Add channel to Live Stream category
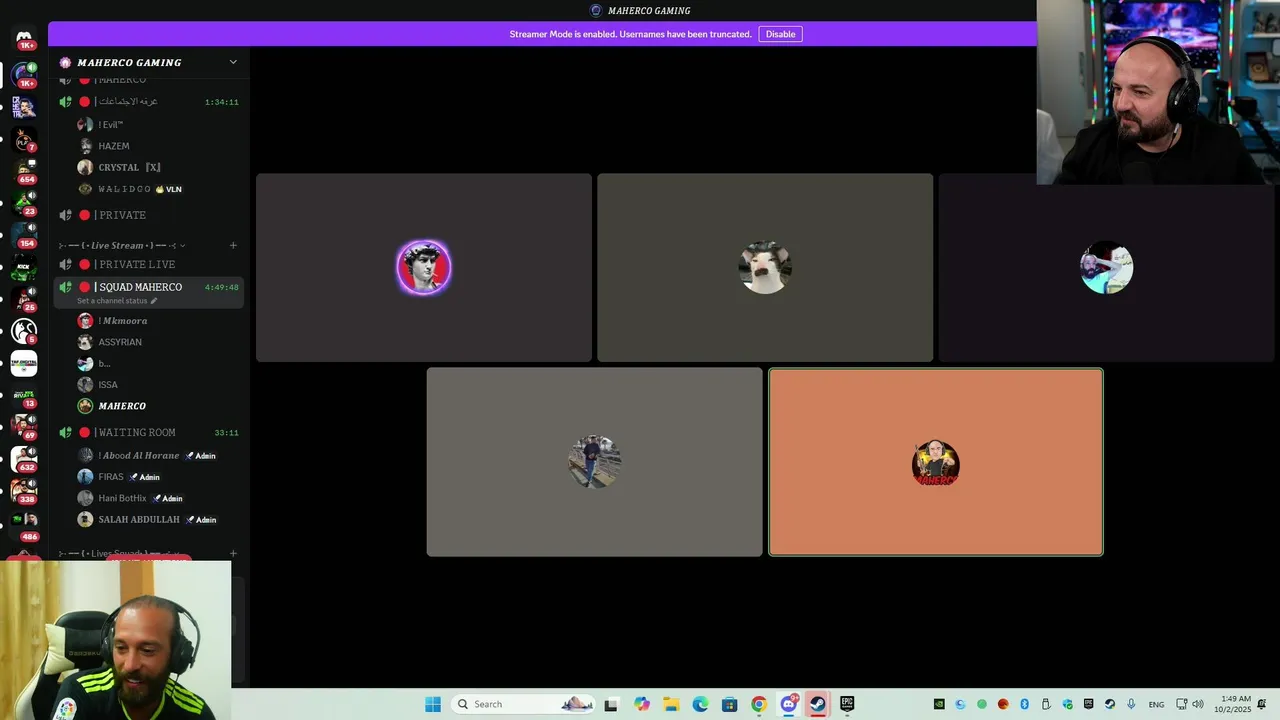This screenshot has height=720, width=1280. 233,245
